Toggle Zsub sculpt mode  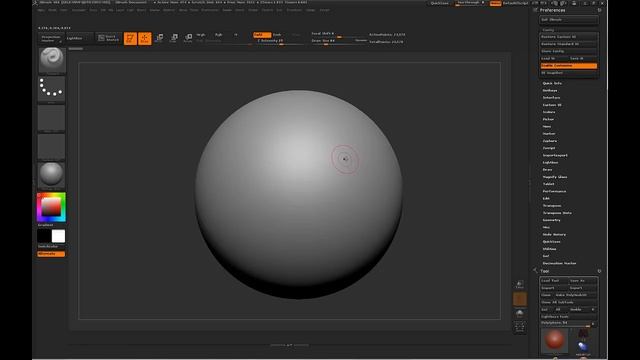(278, 35)
